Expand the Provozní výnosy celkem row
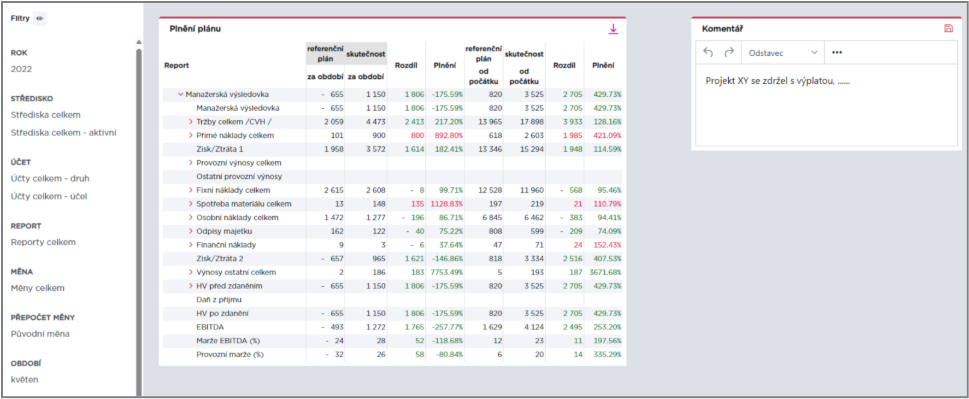The height and width of the screenshot is (399, 969). (190, 163)
